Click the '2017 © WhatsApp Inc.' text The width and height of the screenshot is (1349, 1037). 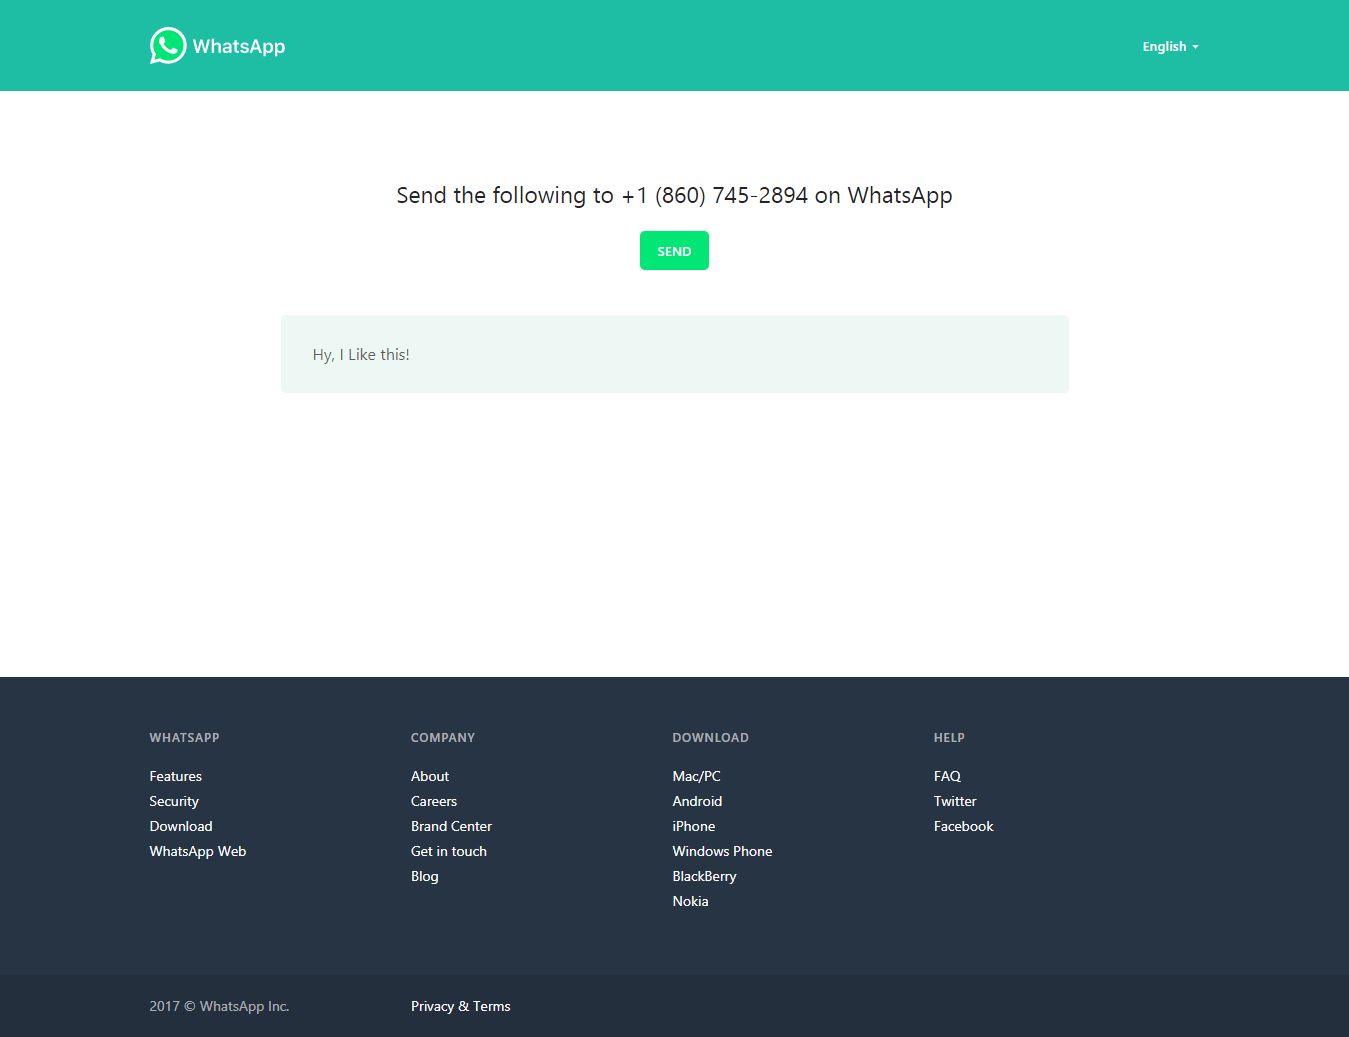tap(219, 1006)
